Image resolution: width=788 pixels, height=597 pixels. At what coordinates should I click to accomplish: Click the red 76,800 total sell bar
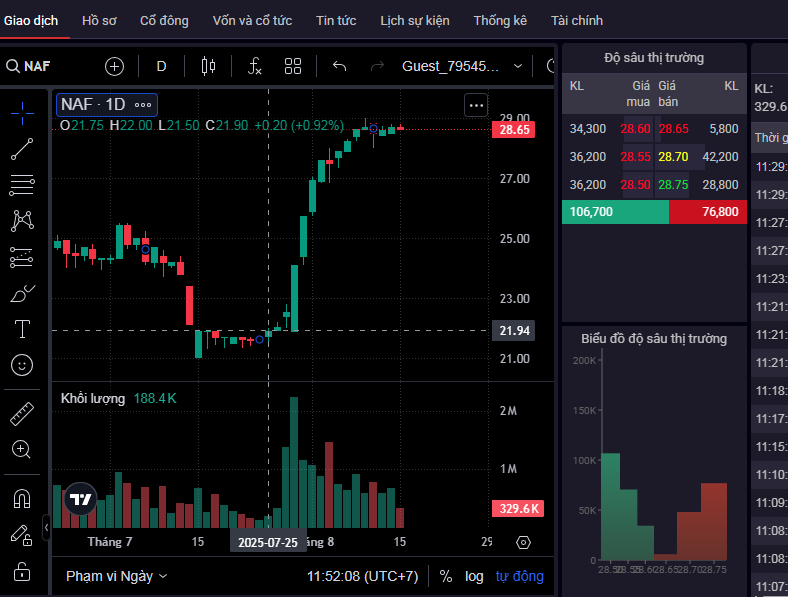708,212
